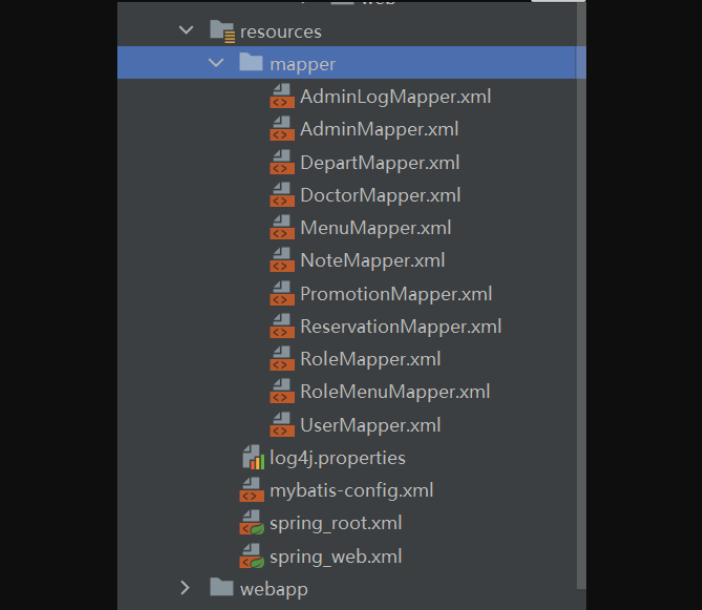Image resolution: width=702 pixels, height=610 pixels.
Task: Collapse the mapper folder chevron
Action: click(x=216, y=64)
